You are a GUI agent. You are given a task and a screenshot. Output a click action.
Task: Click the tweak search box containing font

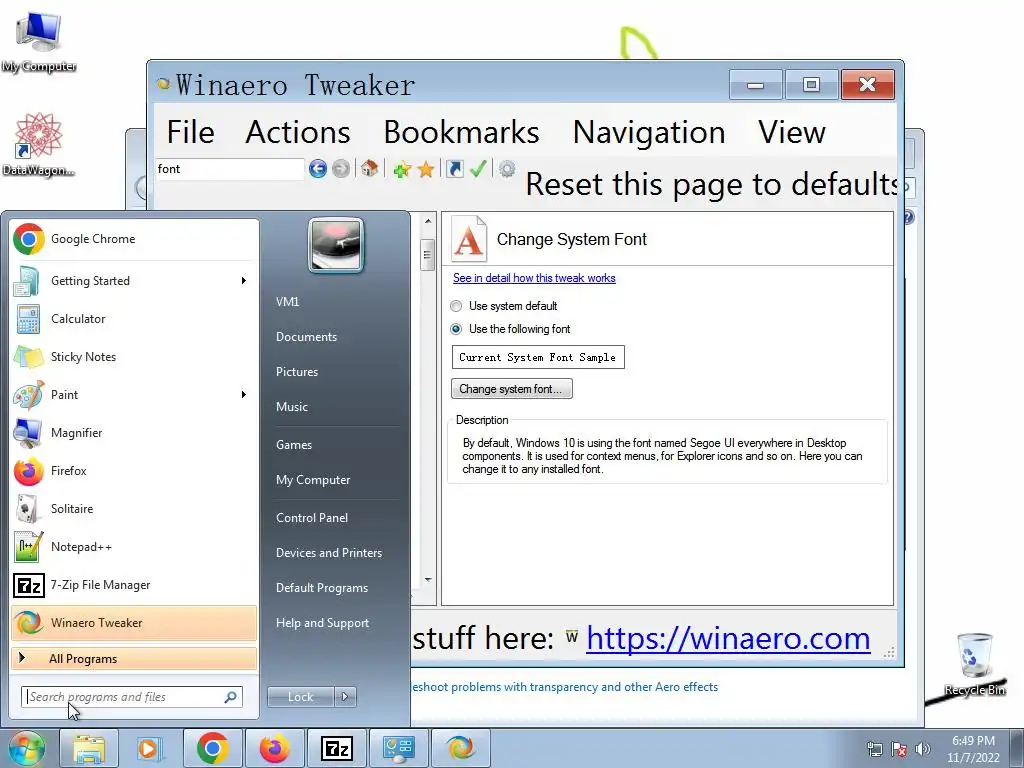coord(230,169)
